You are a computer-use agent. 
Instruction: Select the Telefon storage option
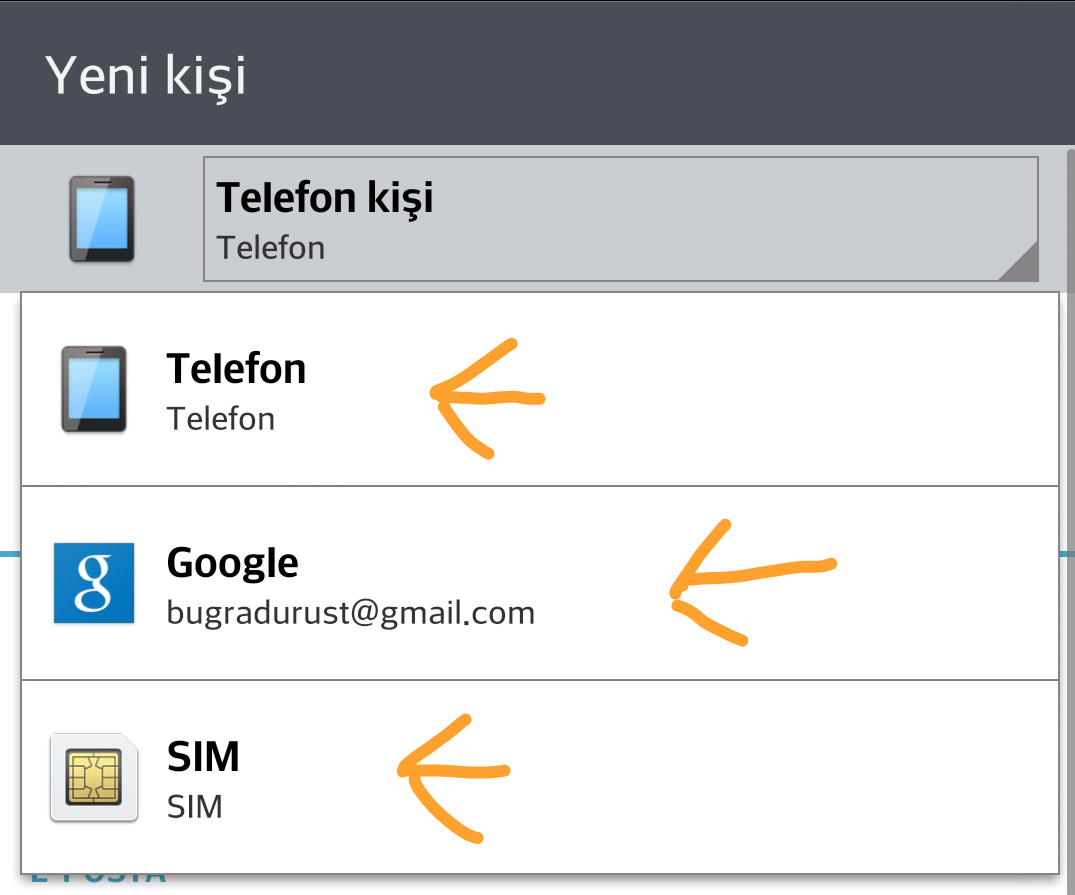540,390
